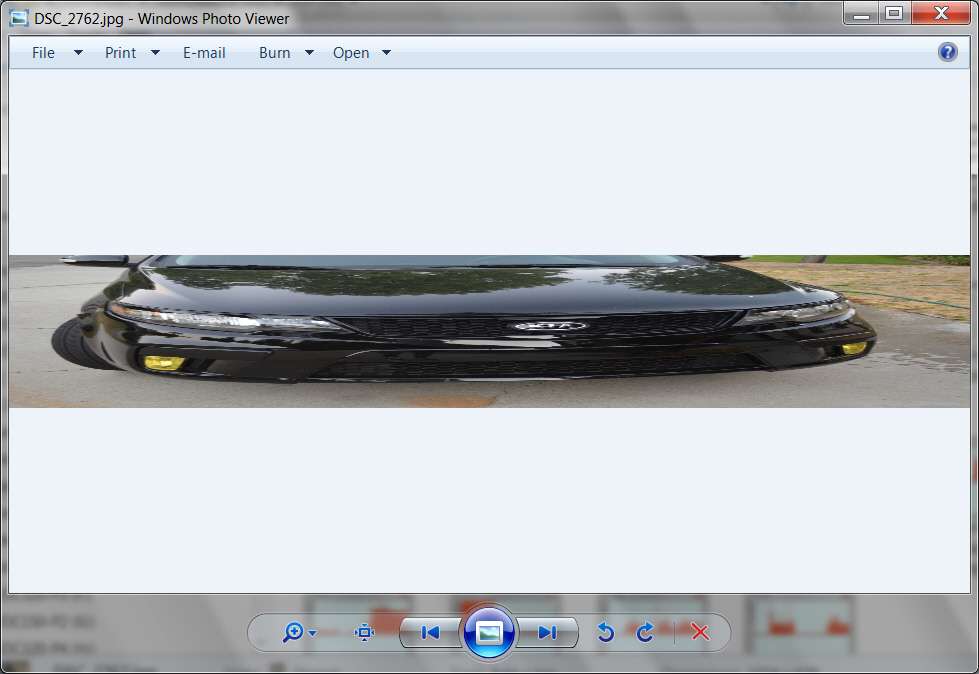Click the displayed car photo
The image size is (979, 674).
click(x=490, y=331)
